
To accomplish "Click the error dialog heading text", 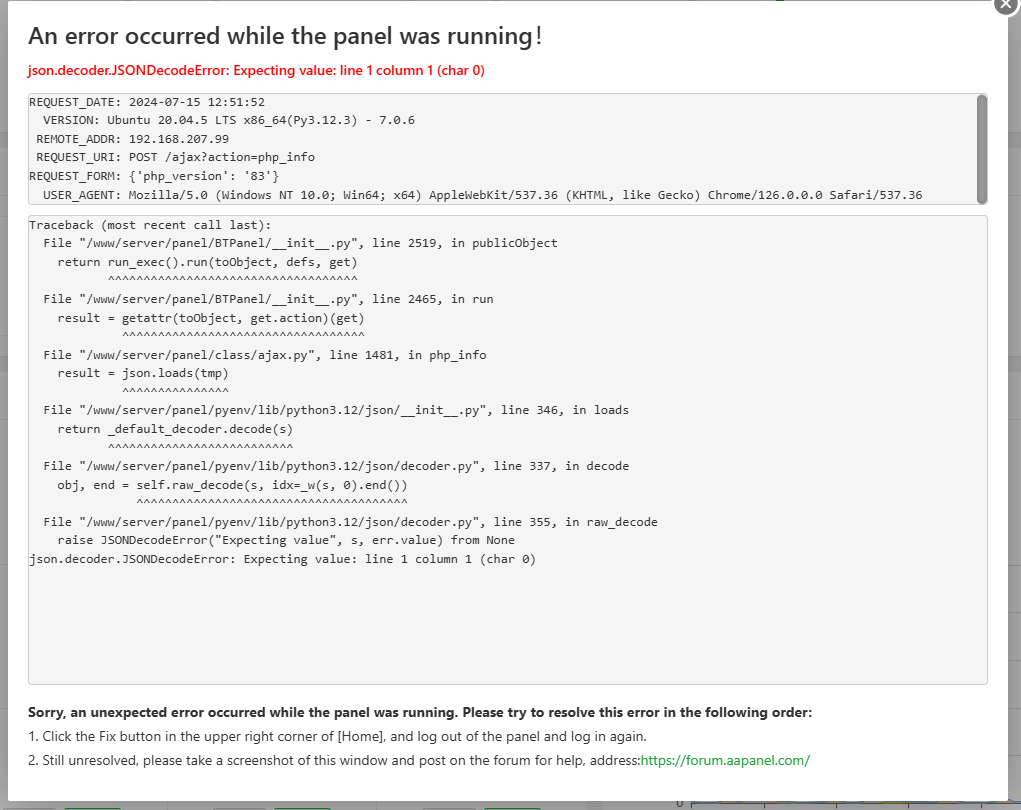I will point(285,36).
